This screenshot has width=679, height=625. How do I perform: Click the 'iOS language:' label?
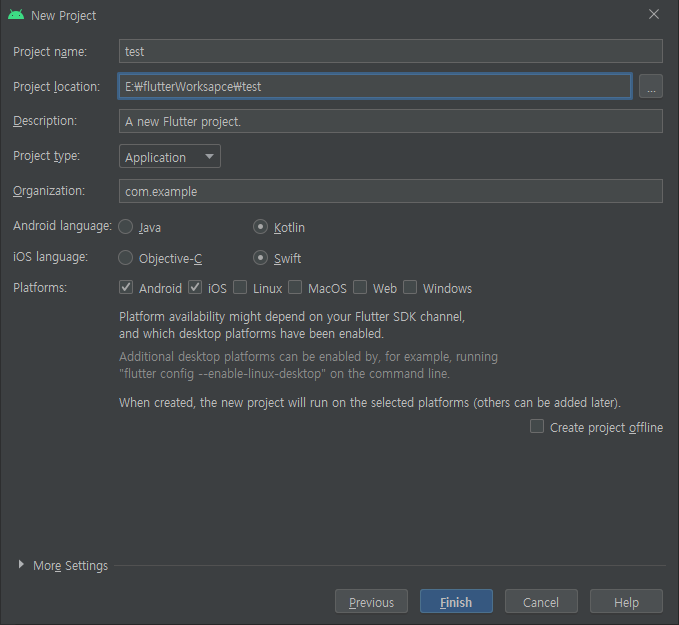click(x=50, y=257)
